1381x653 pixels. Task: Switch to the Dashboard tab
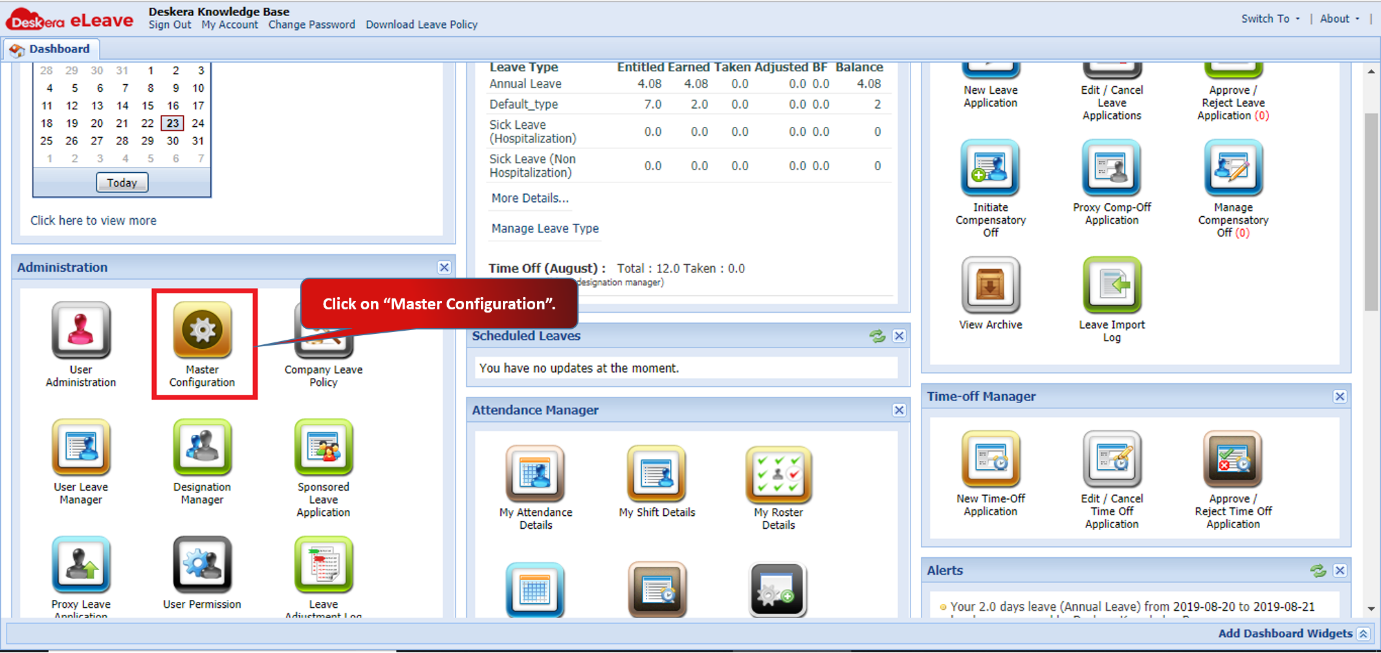[55, 48]
